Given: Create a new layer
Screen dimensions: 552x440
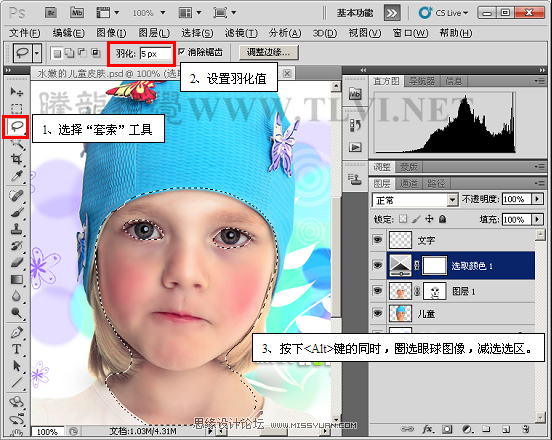Looking at the screenshot, I should [x=506, y=429].
